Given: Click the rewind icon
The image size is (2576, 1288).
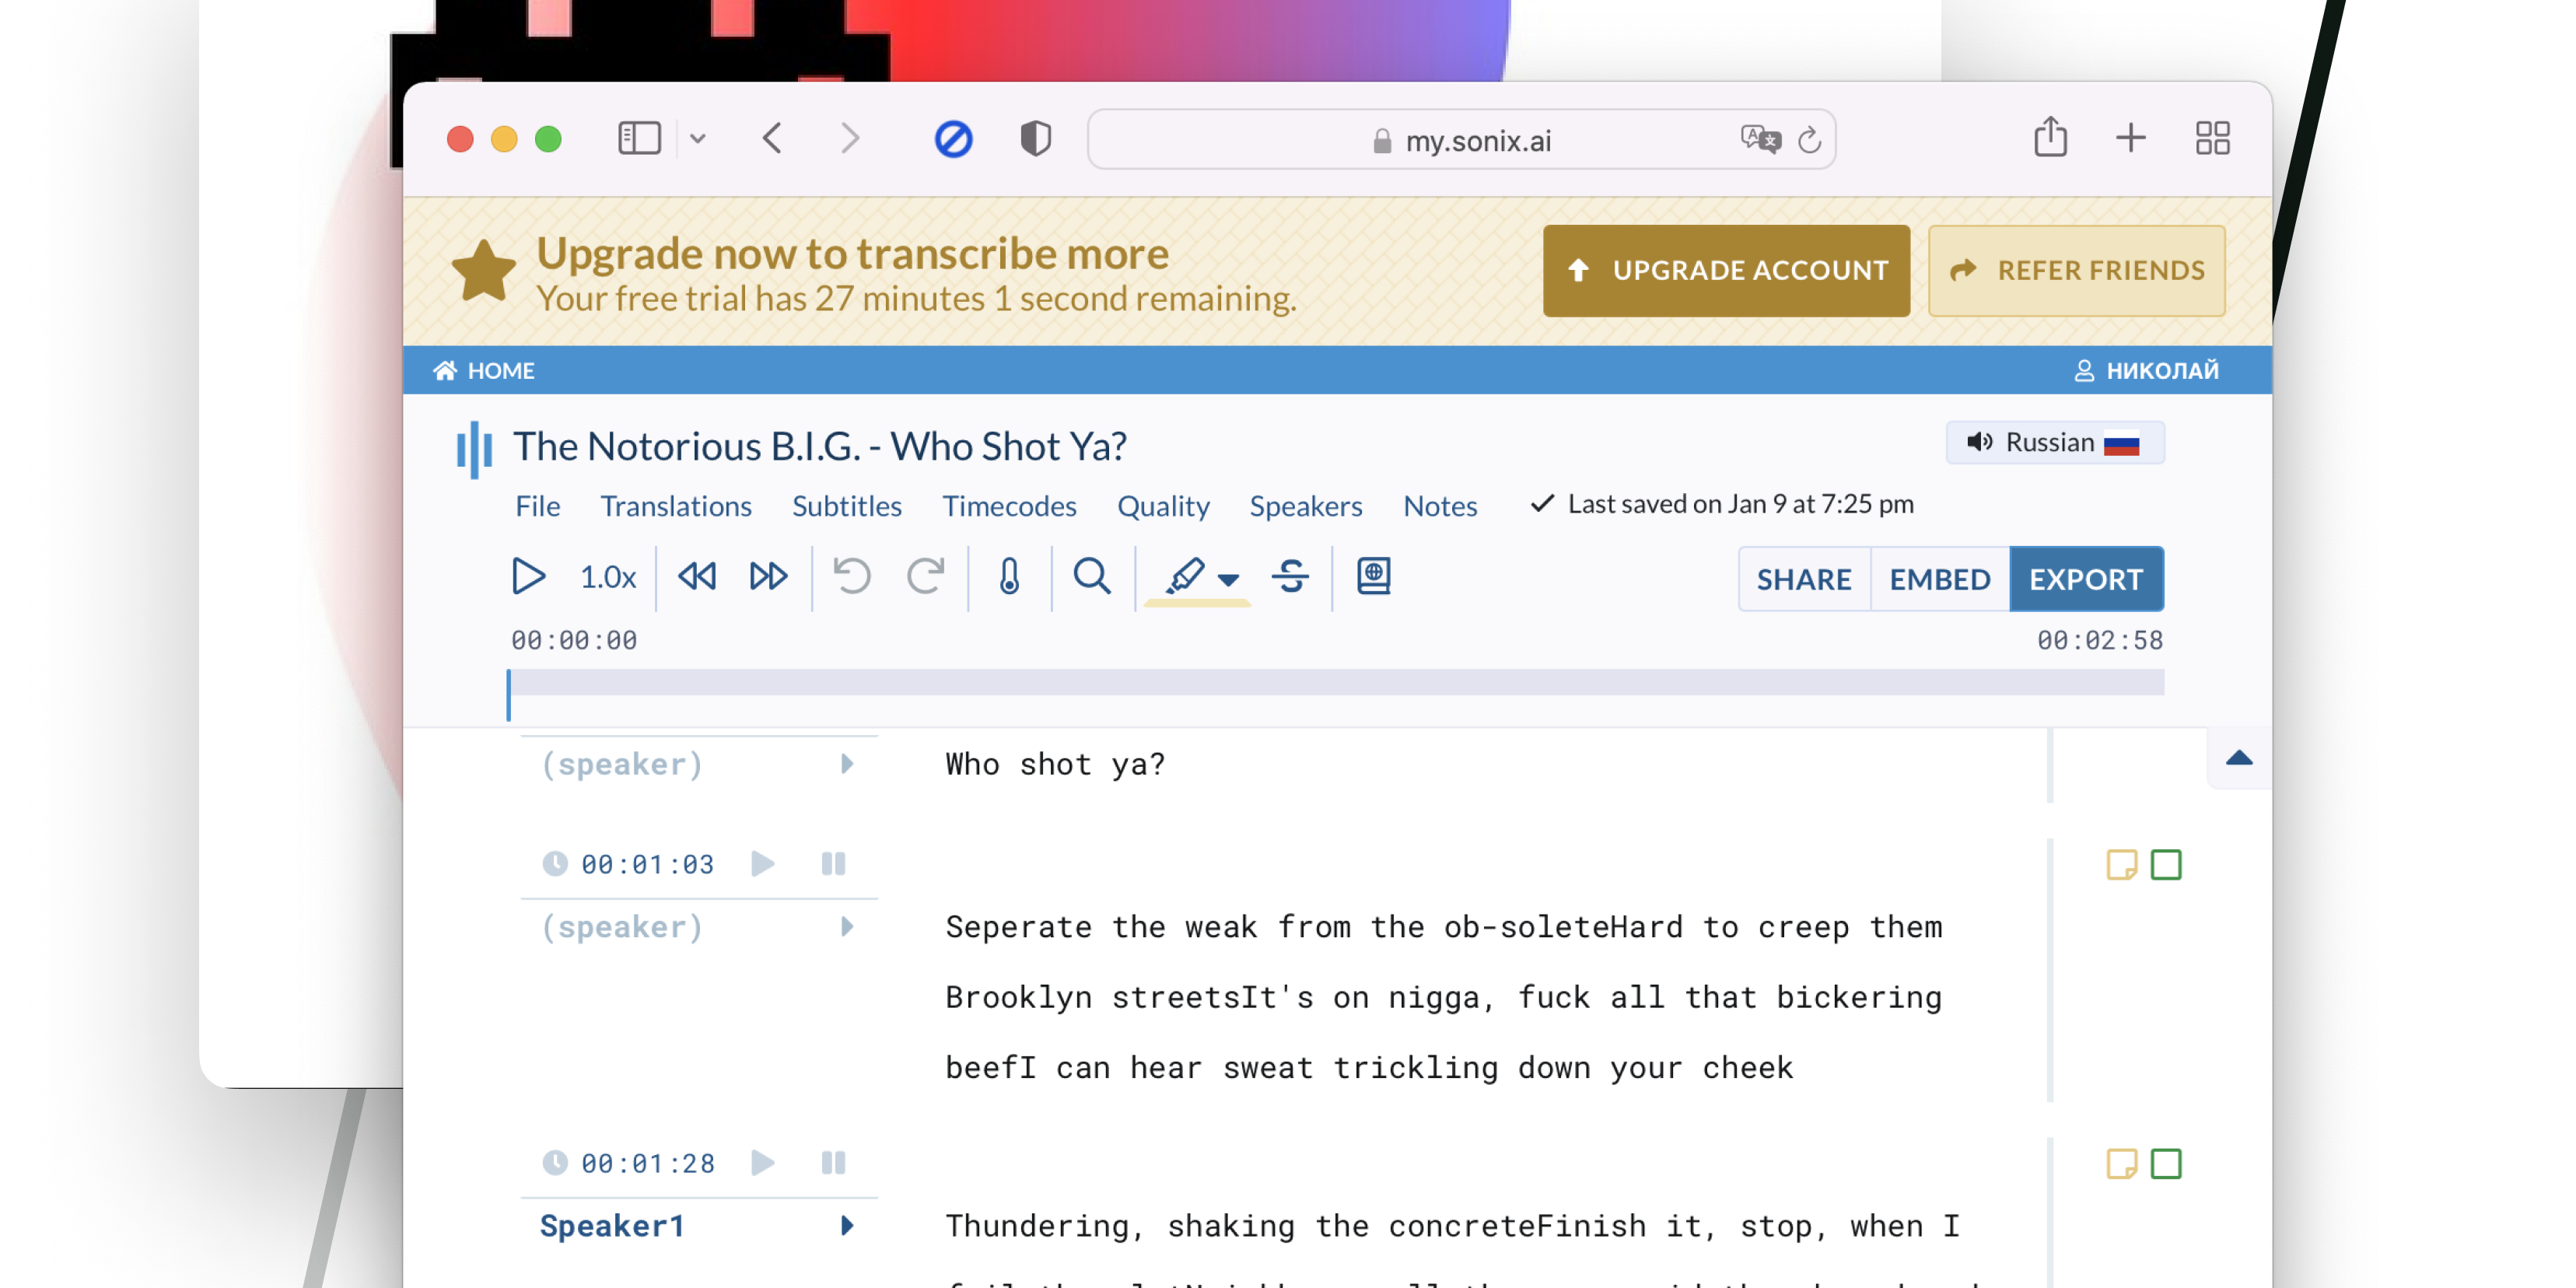Looking at the screenshot, I should pyautogui.click(x=697, y=577).
